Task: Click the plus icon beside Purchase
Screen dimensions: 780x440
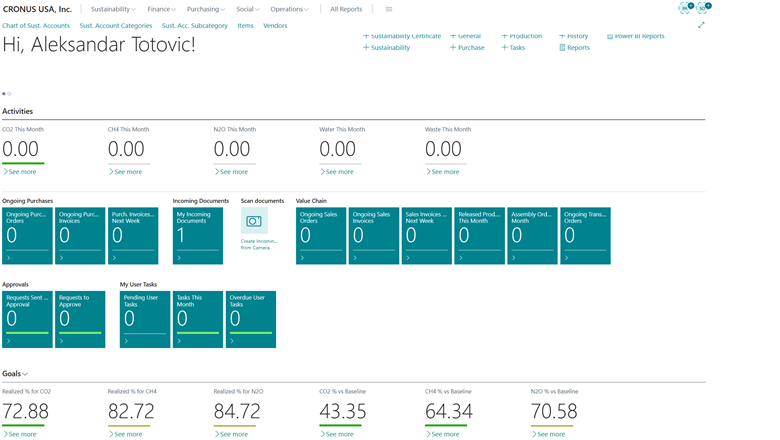Action: [453, 47]
